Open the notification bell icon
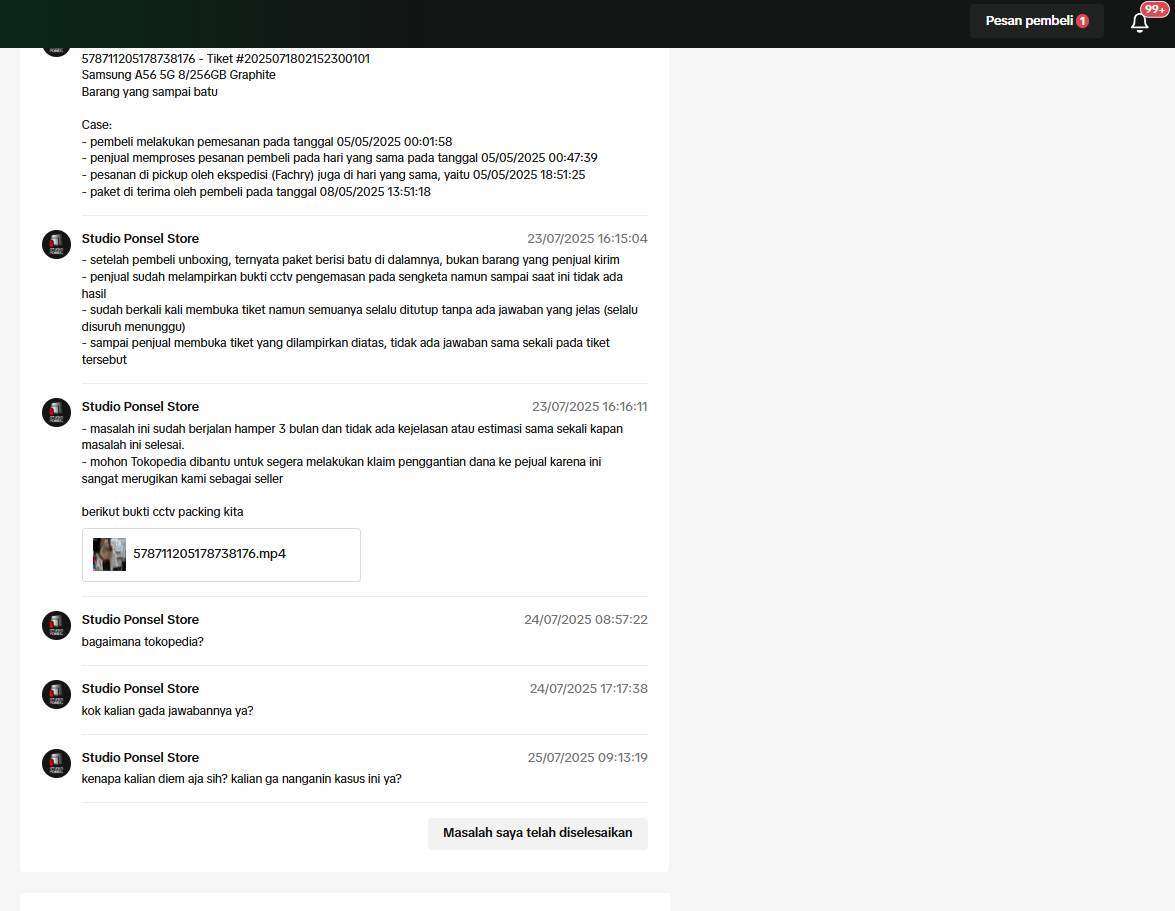 (1139, 22)
